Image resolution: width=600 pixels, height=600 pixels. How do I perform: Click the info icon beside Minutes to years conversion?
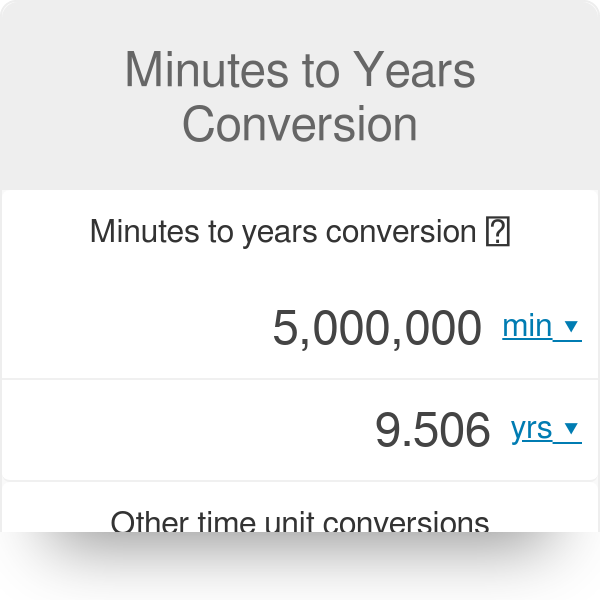coord(497,232)
